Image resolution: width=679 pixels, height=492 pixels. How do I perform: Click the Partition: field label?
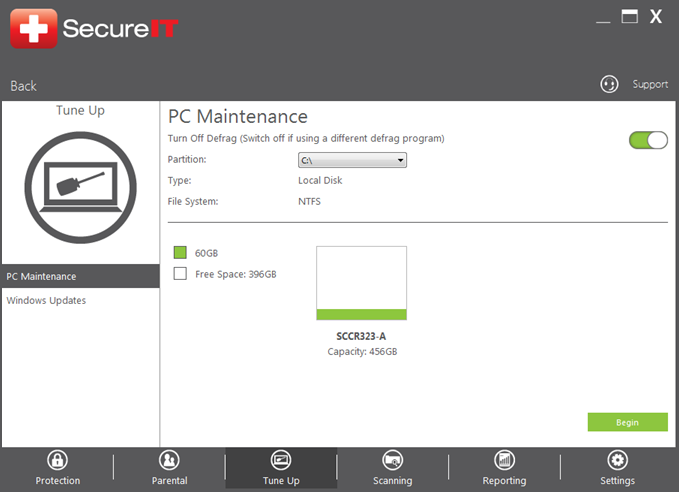coord(187,159)
